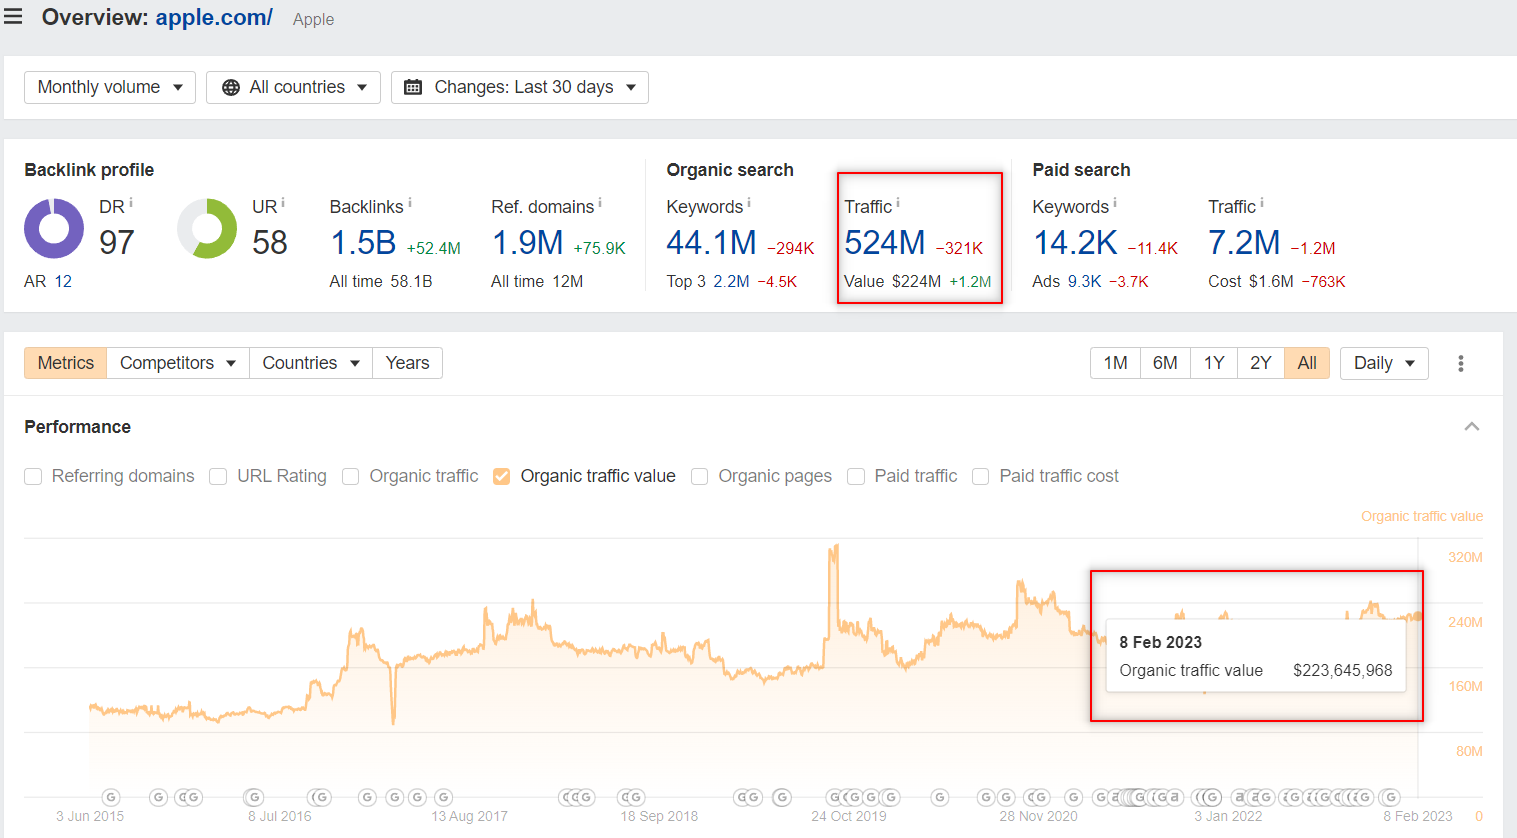Click info icon beside Paid search Traffic

[1262, 203]
